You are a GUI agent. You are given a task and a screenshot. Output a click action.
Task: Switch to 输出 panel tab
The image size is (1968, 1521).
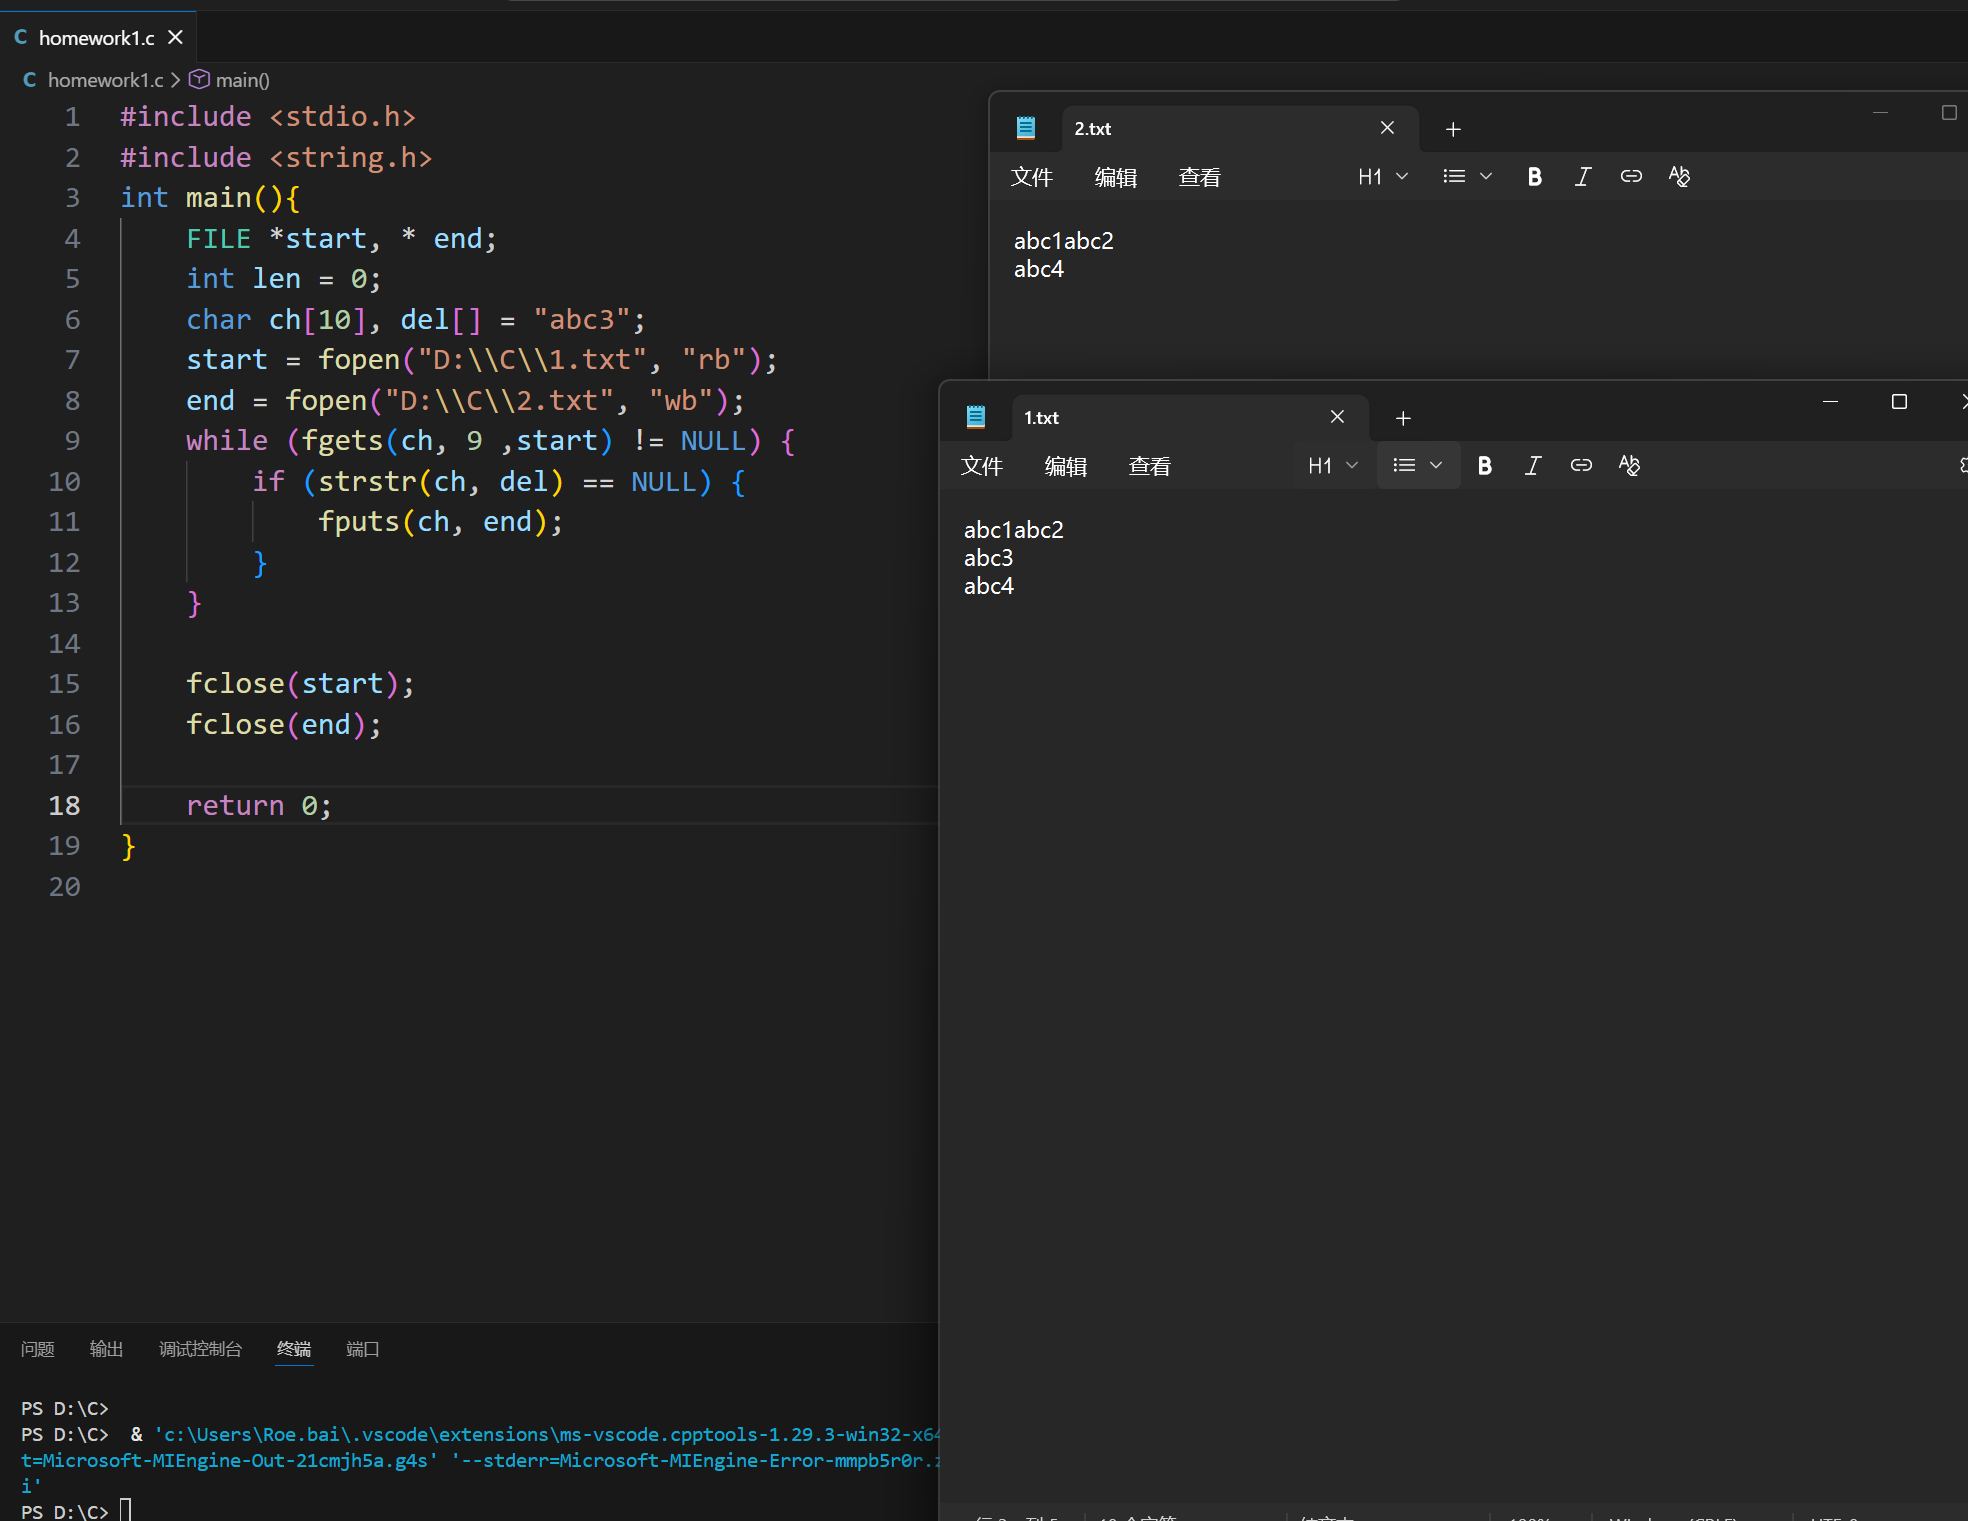(106, 1349)
